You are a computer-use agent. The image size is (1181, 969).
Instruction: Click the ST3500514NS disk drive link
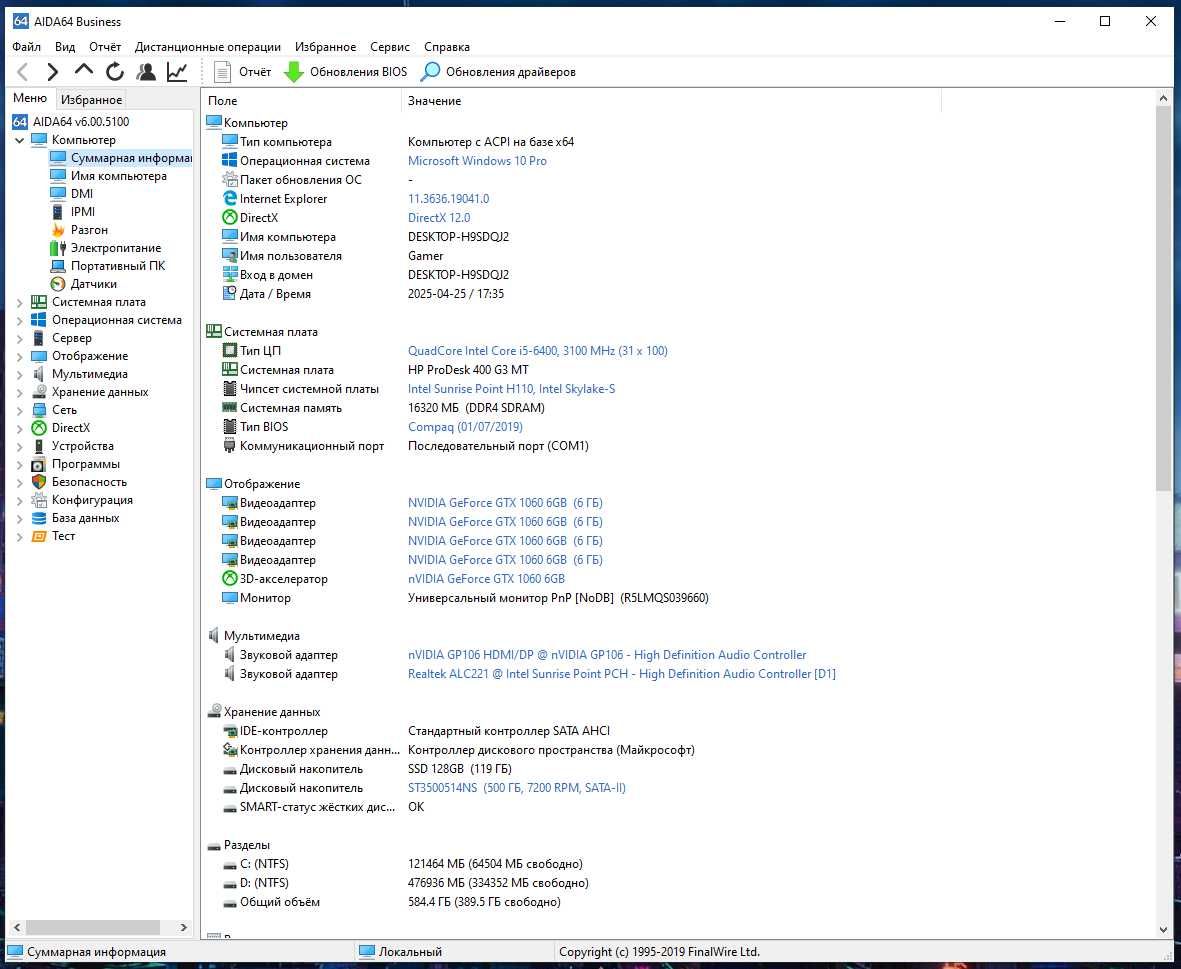(517, 788)
